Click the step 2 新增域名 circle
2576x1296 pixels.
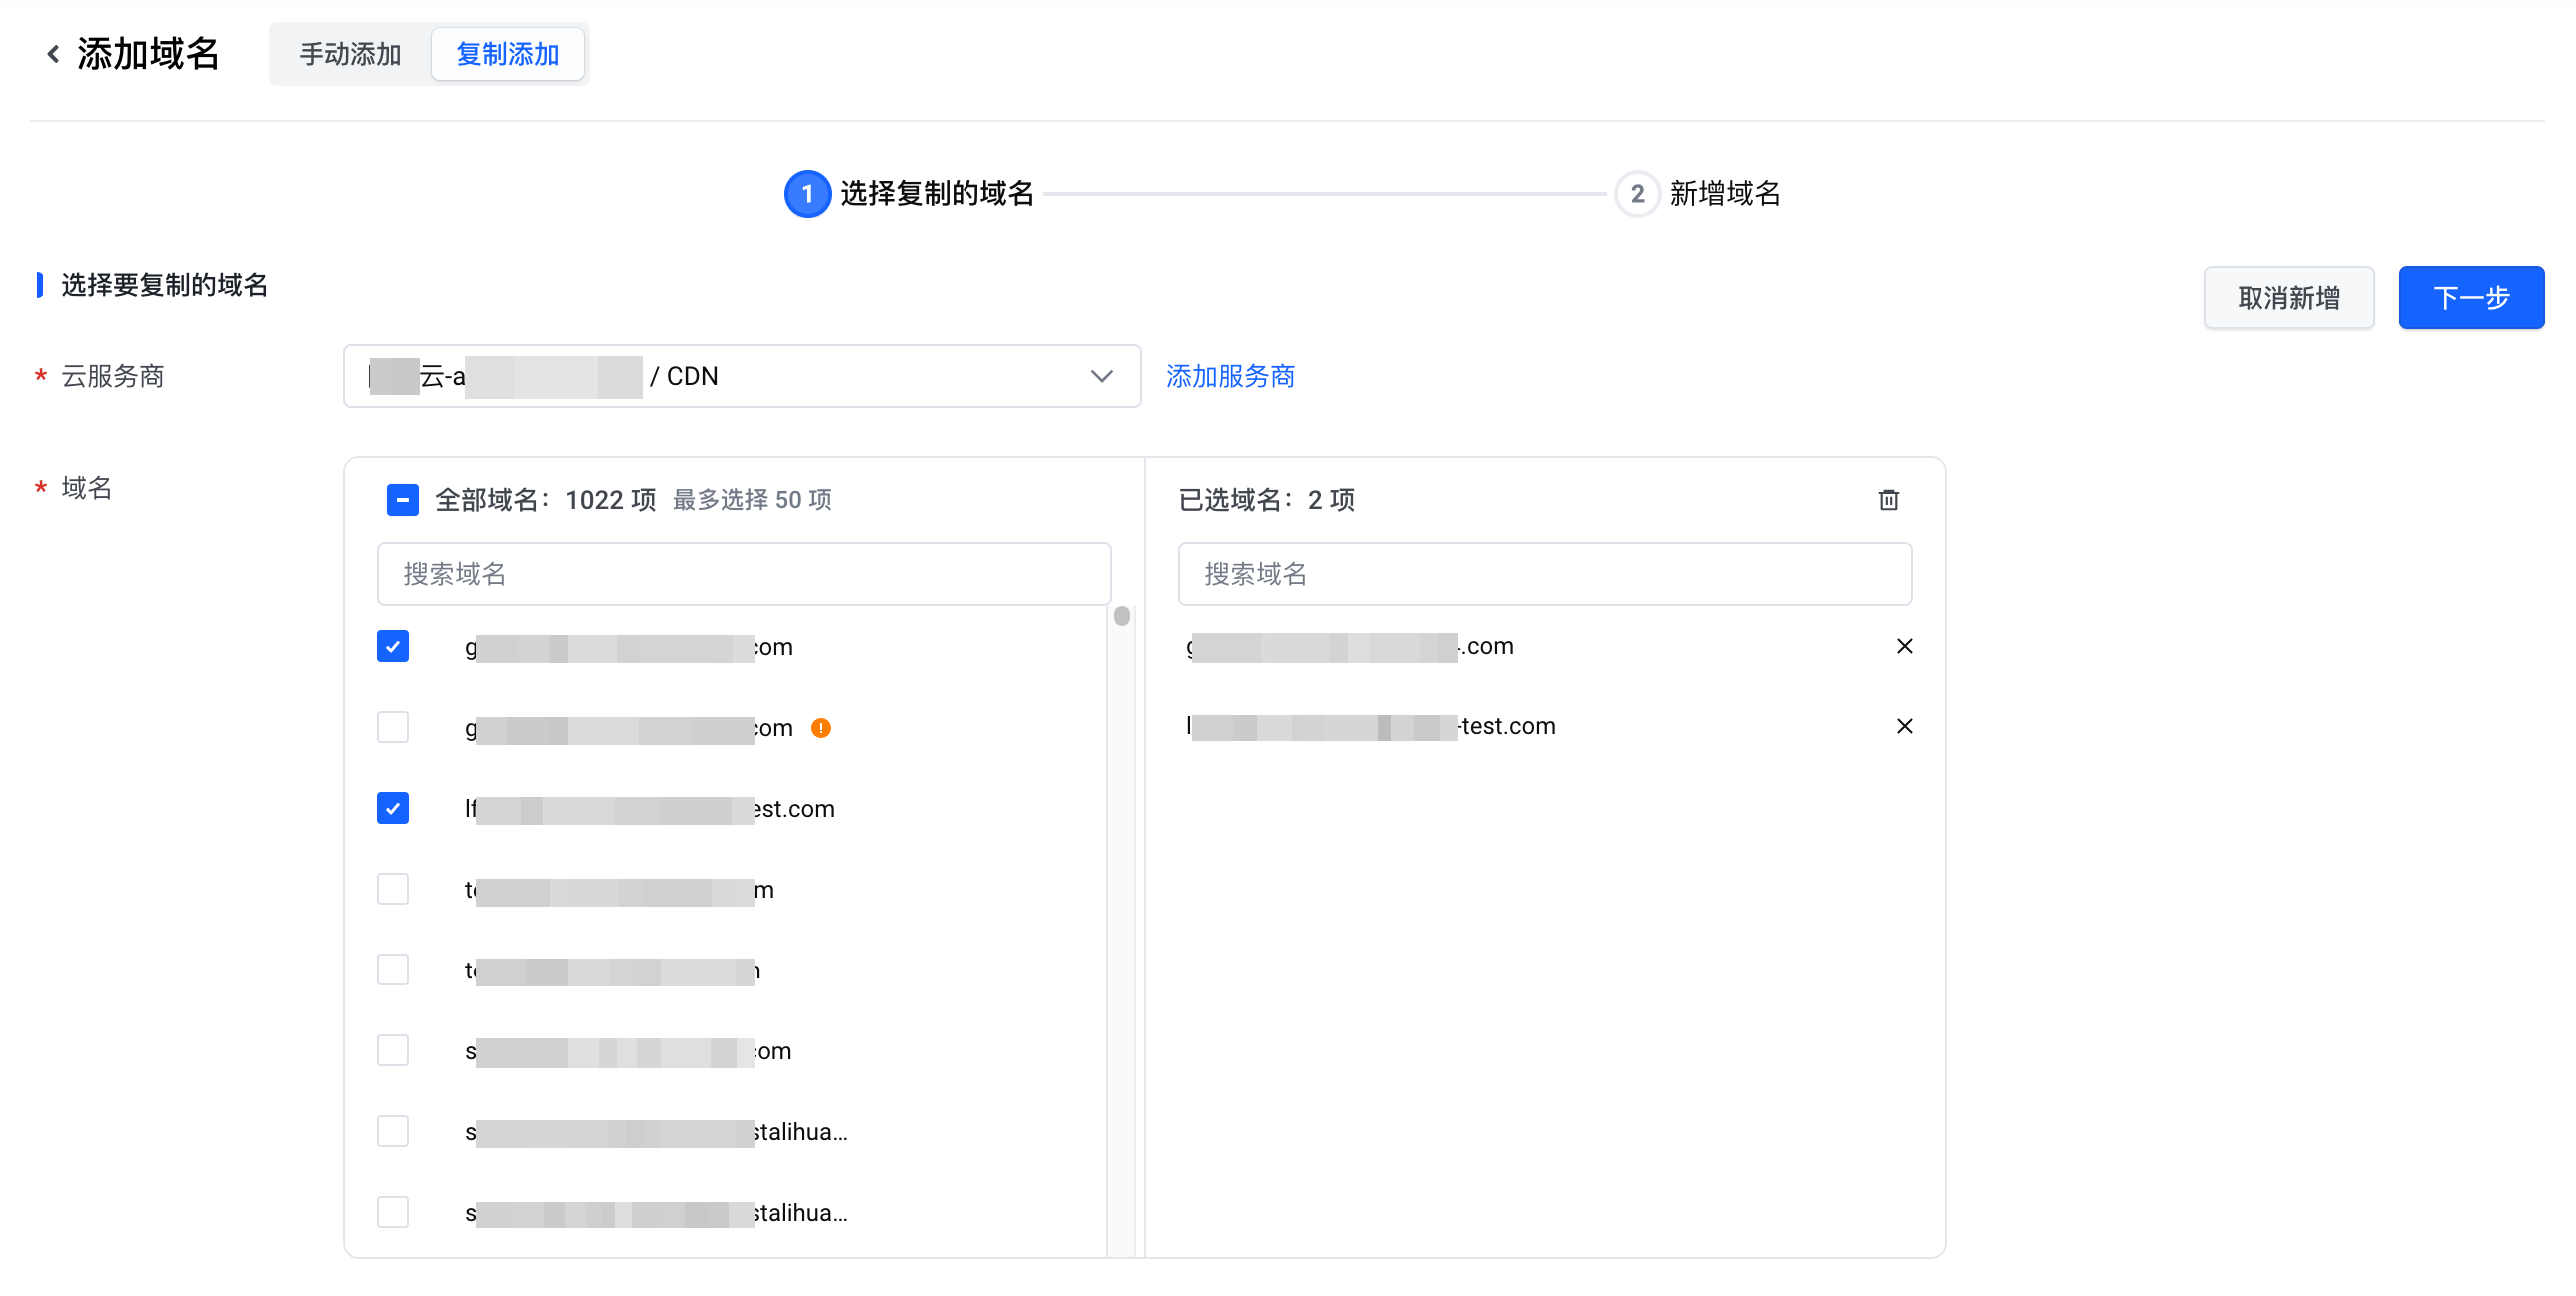pos(1637,194)
